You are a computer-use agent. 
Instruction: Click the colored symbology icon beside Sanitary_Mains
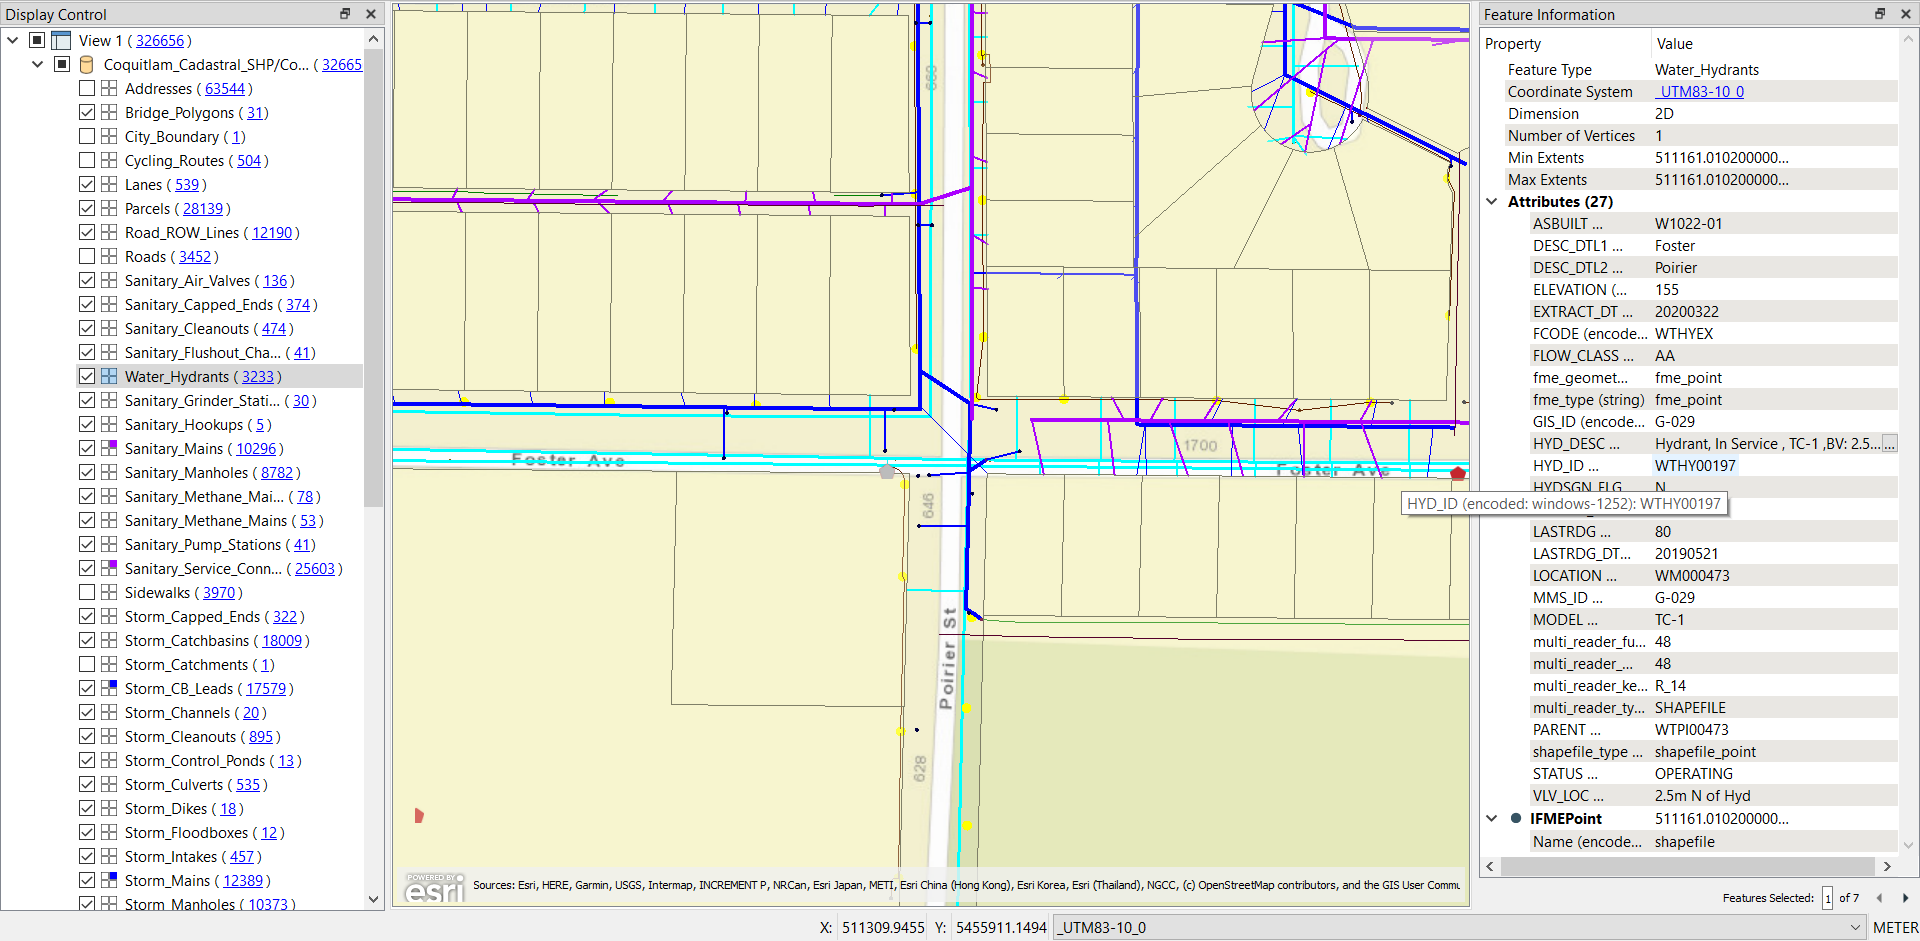[x=108, y=448]
